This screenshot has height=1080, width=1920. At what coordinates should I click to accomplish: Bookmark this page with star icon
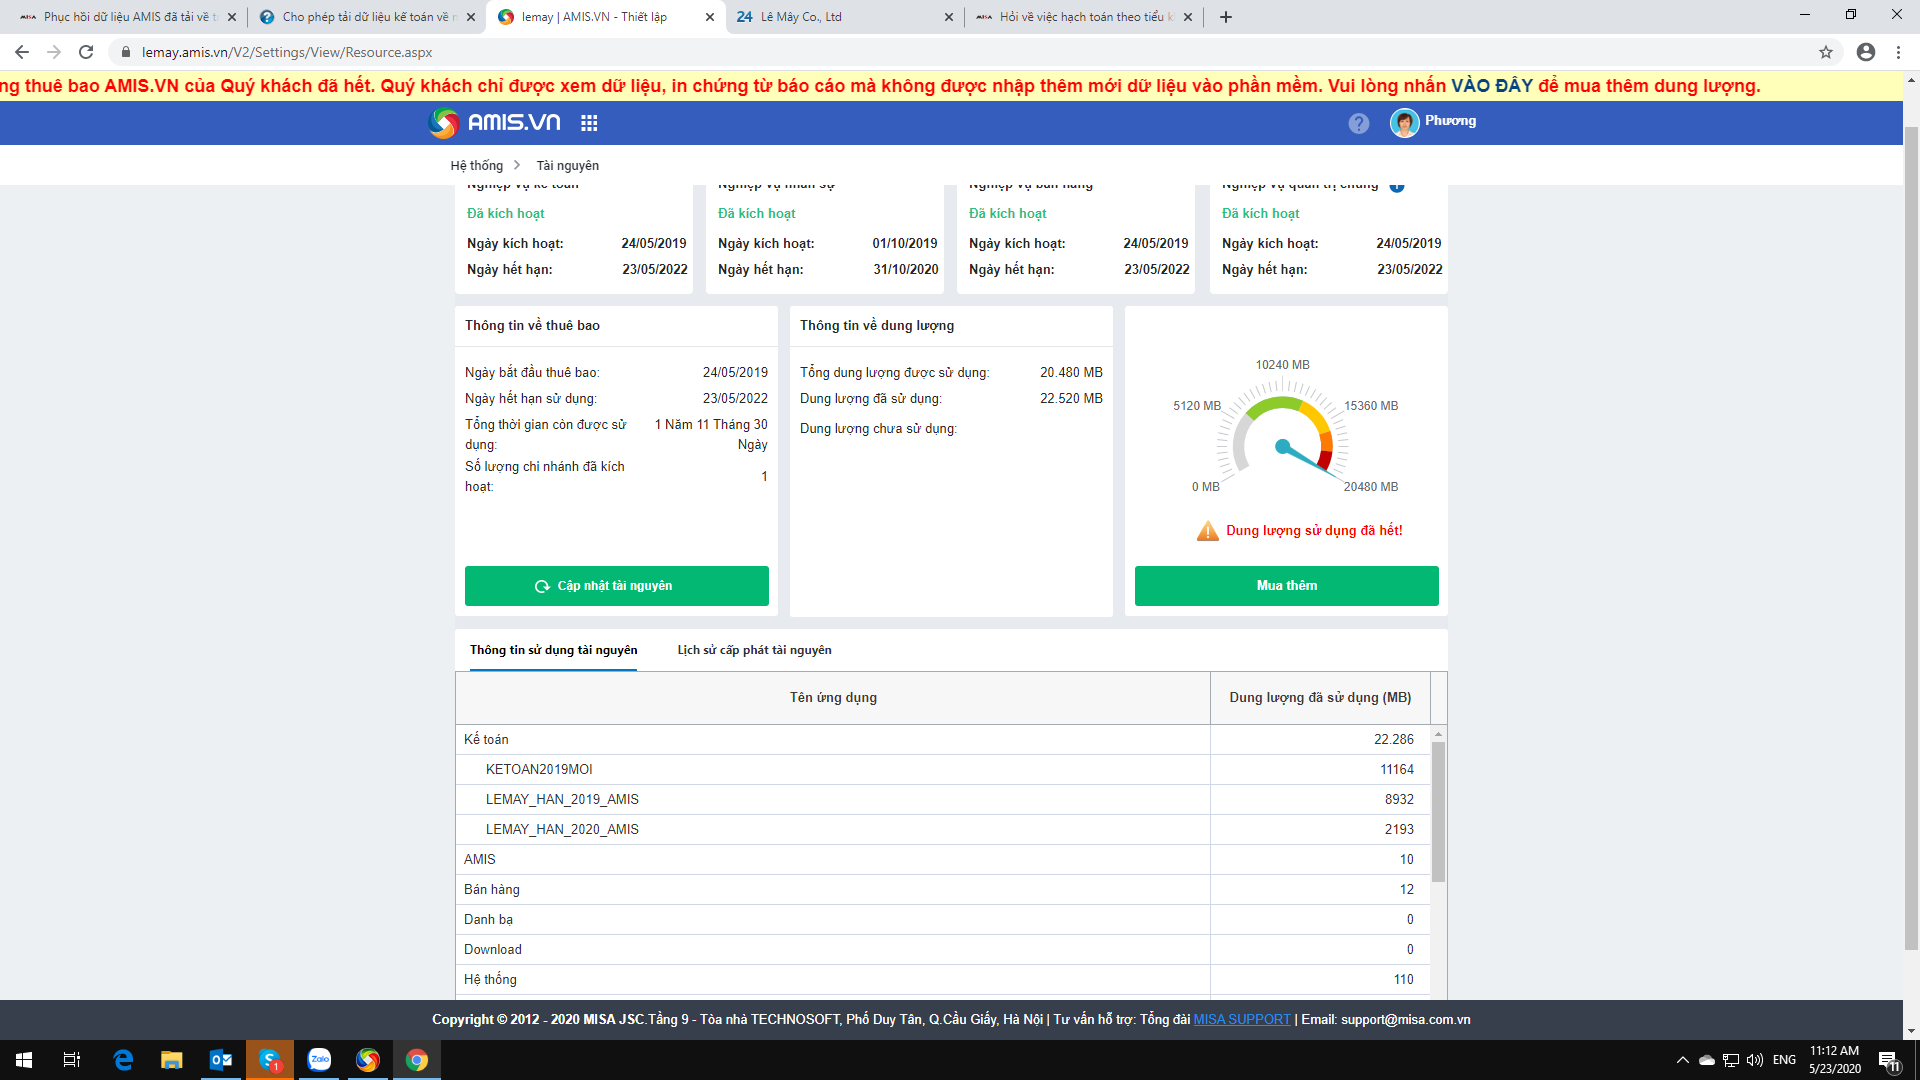[x=1826, y=52]
